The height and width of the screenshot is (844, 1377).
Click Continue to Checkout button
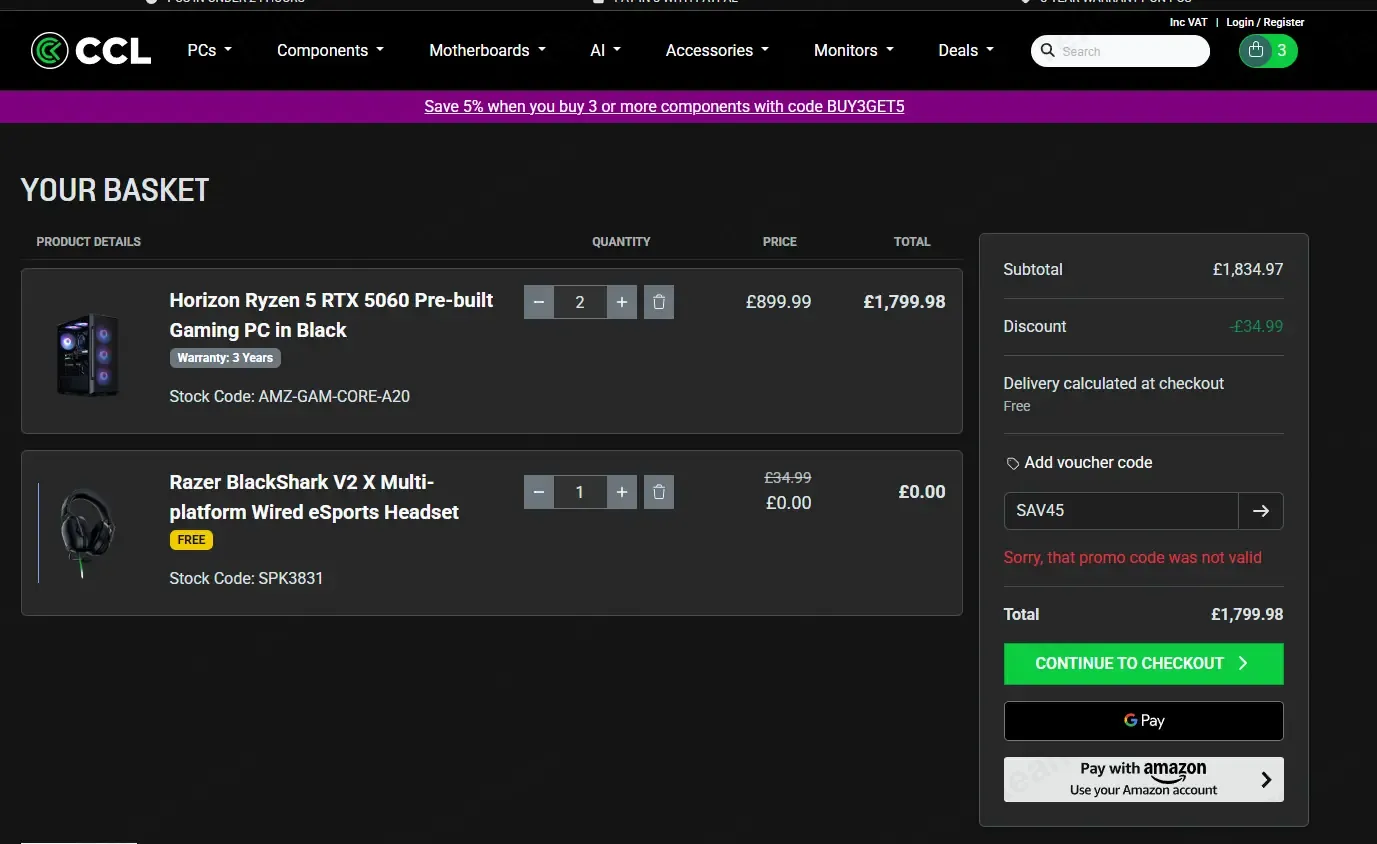point(1143,664)
